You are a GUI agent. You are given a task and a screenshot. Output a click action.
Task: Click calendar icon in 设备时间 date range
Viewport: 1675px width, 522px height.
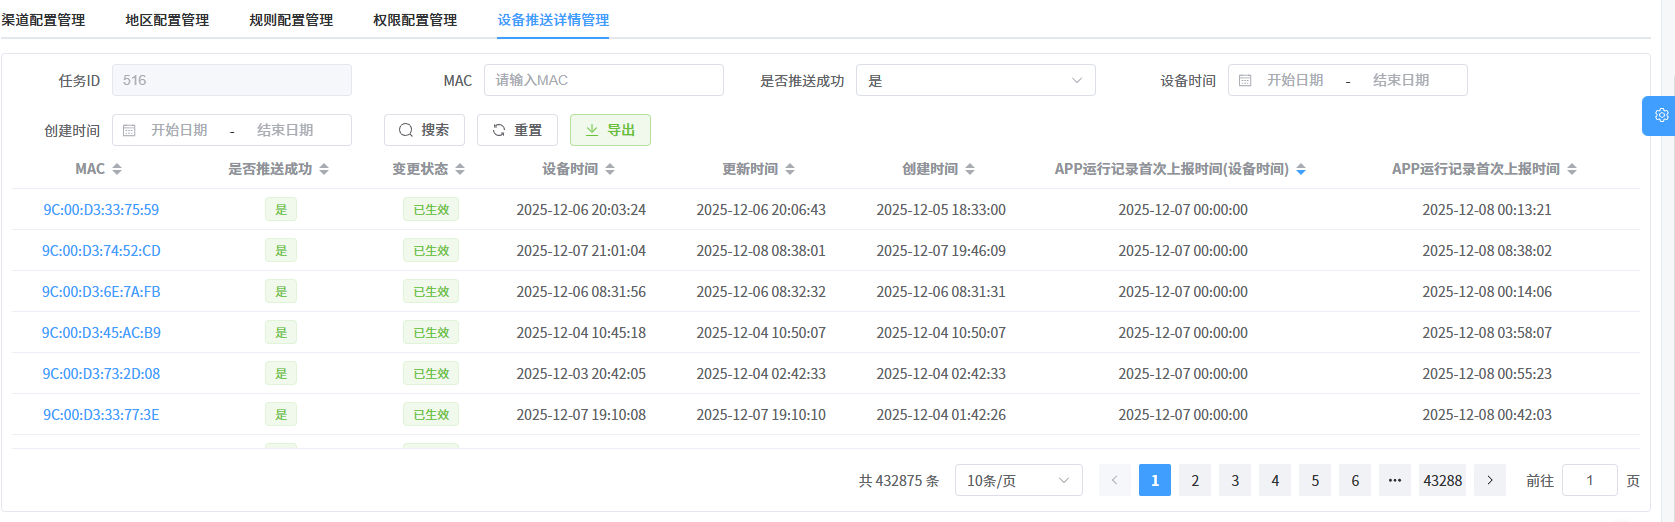point(1245,80)
